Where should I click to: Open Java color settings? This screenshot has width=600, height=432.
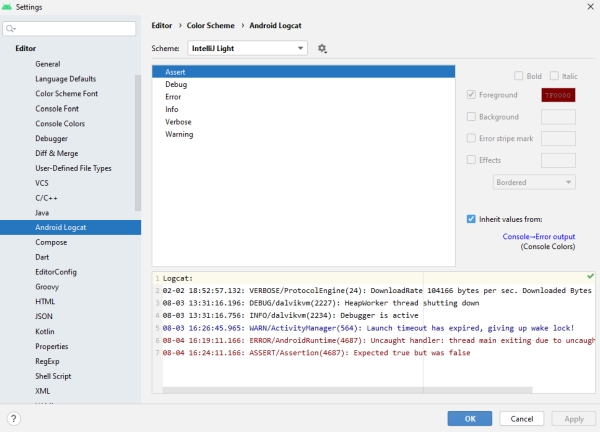42,213
